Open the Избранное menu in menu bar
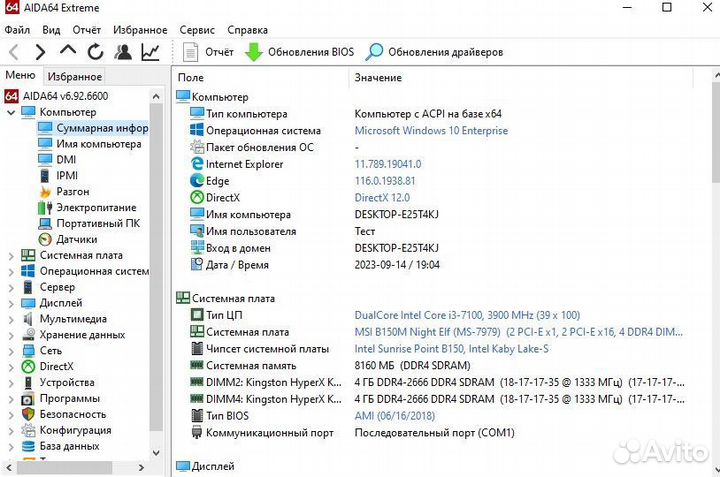720x477 pixels. click(x=140, y=30)
